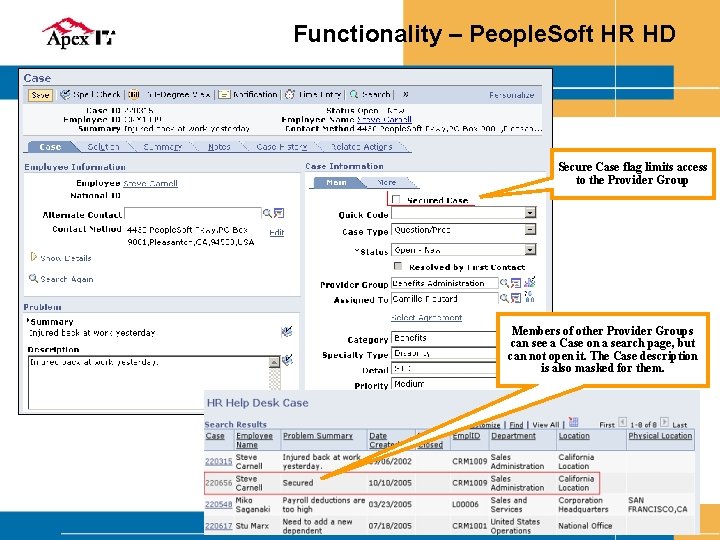Click Find link in search results
The width and height of the screenshot is (720, 540).
(516, 425)
